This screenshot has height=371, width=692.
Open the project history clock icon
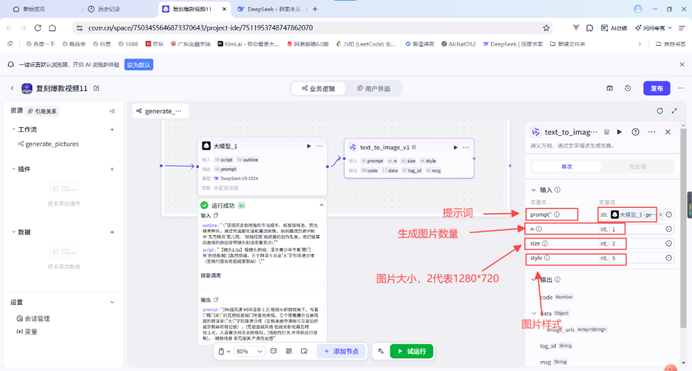coord(628,88)
